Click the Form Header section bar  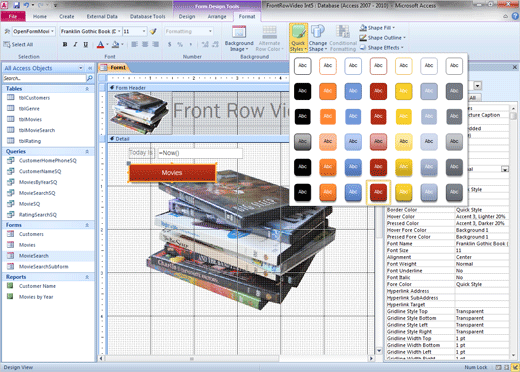click(199, 88)
